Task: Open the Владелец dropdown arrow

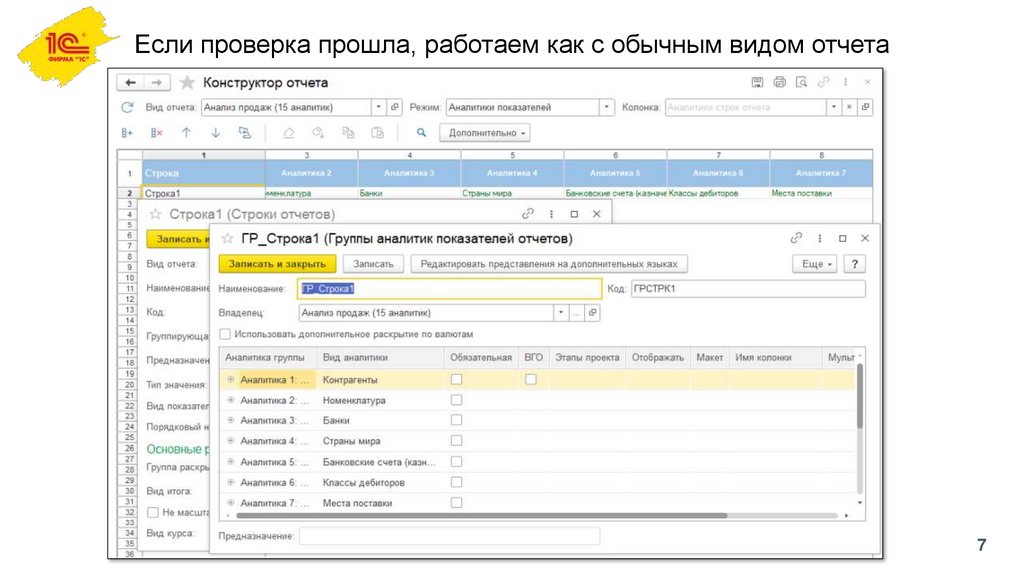Action: (x=560, y=313)
